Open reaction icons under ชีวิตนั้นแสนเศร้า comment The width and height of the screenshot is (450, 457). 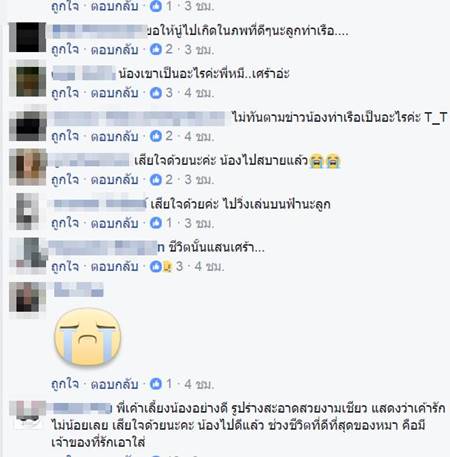[x=161, y=266]
